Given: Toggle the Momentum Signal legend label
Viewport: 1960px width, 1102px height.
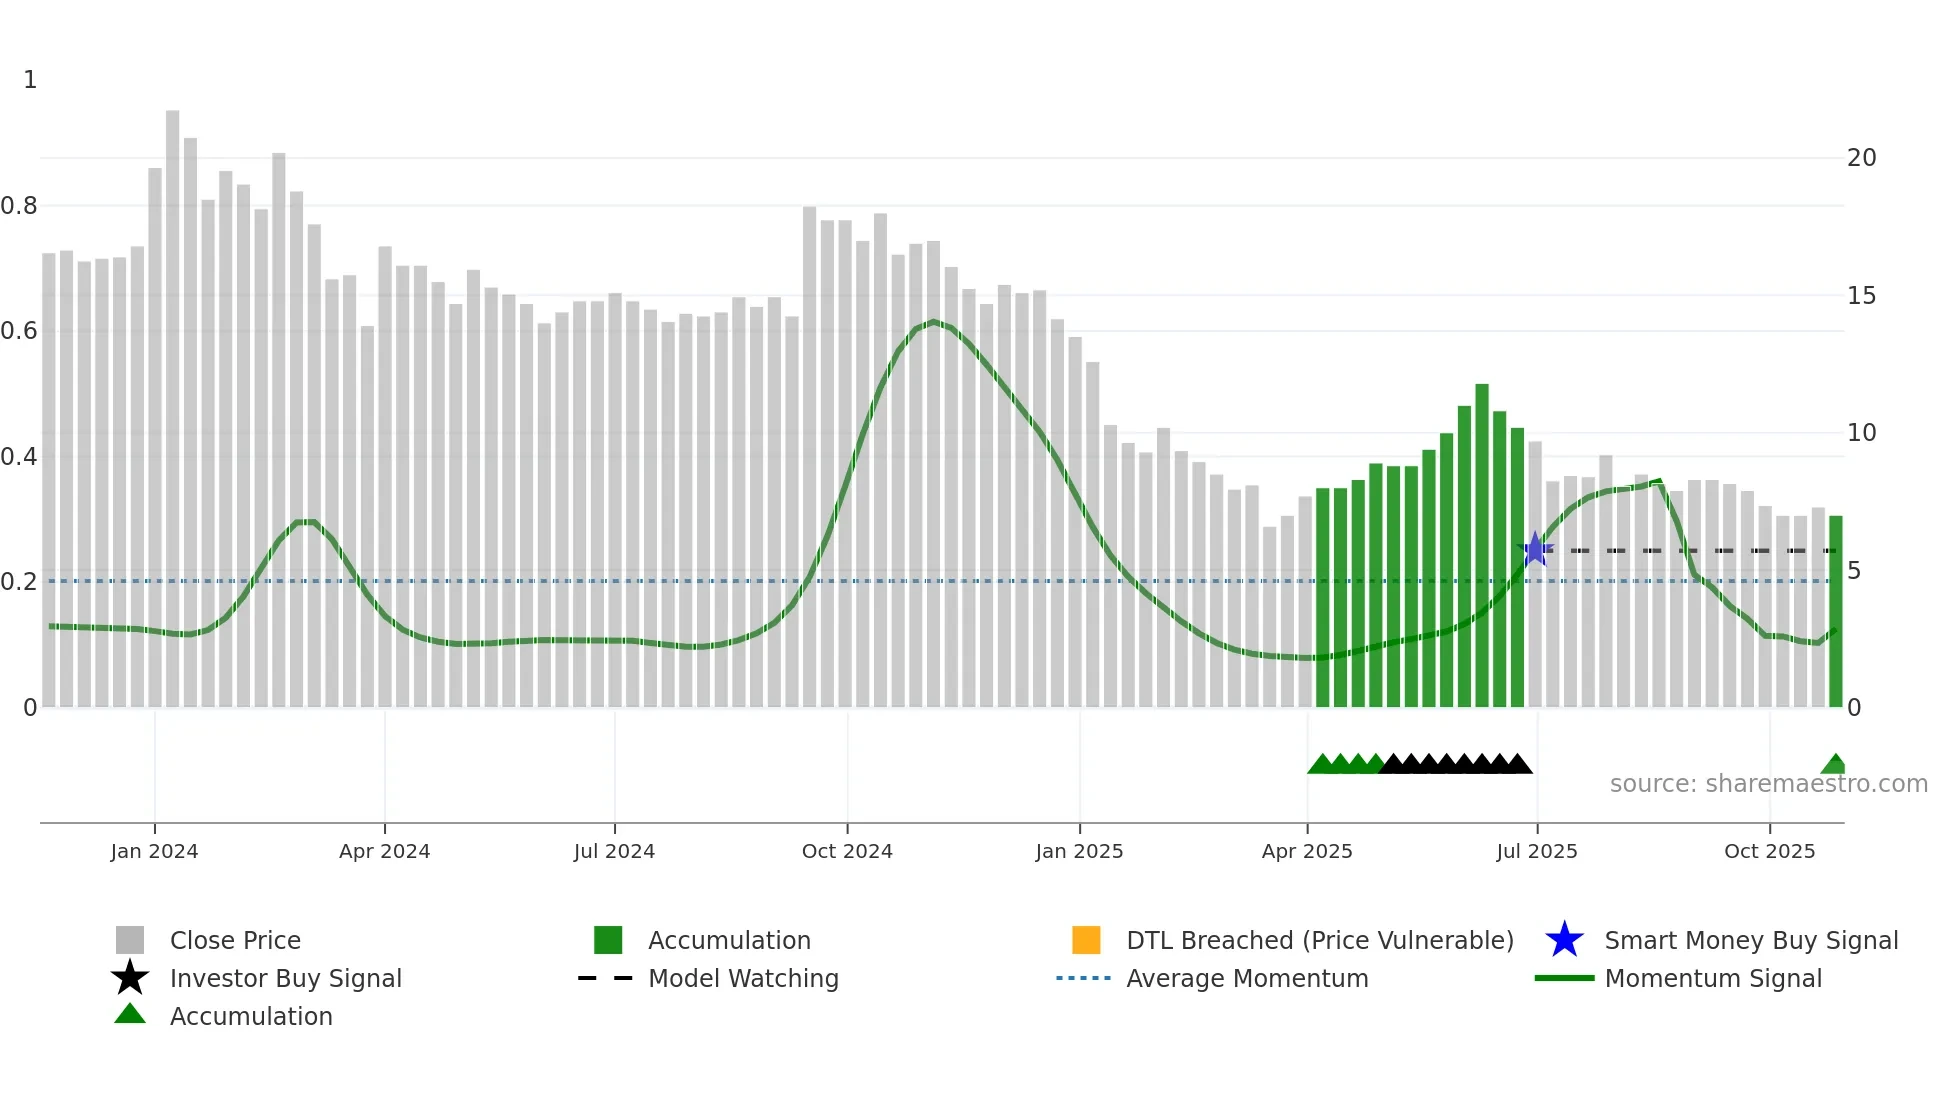Looking at the screenshot, I should (x=1713, y=978).
